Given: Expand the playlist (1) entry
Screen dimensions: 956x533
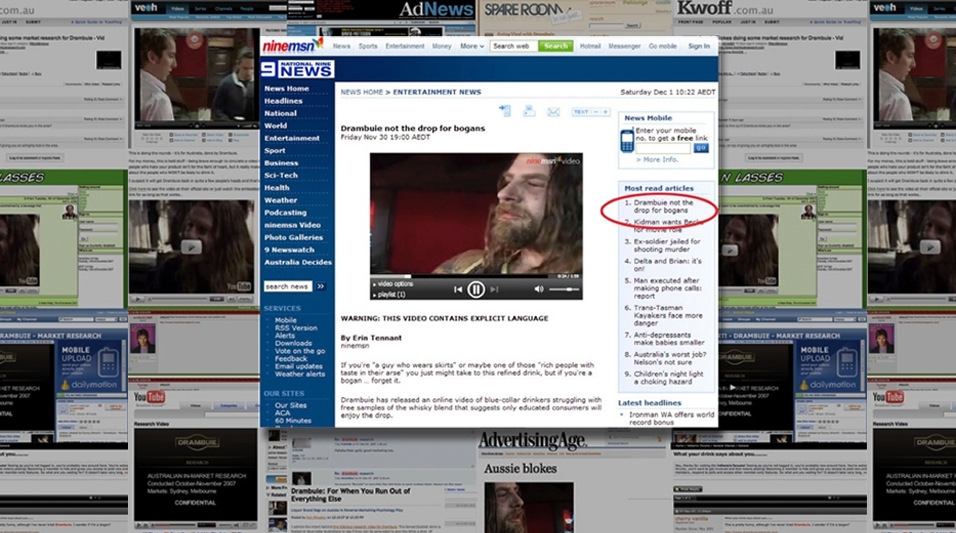Looking at the screenshot, I should [x=389, y=295].
